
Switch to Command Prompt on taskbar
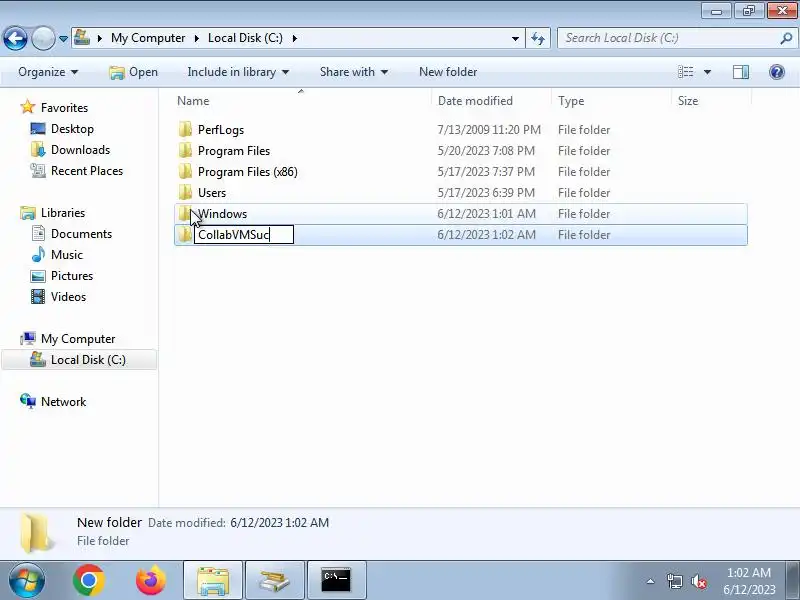click(336, 580)
